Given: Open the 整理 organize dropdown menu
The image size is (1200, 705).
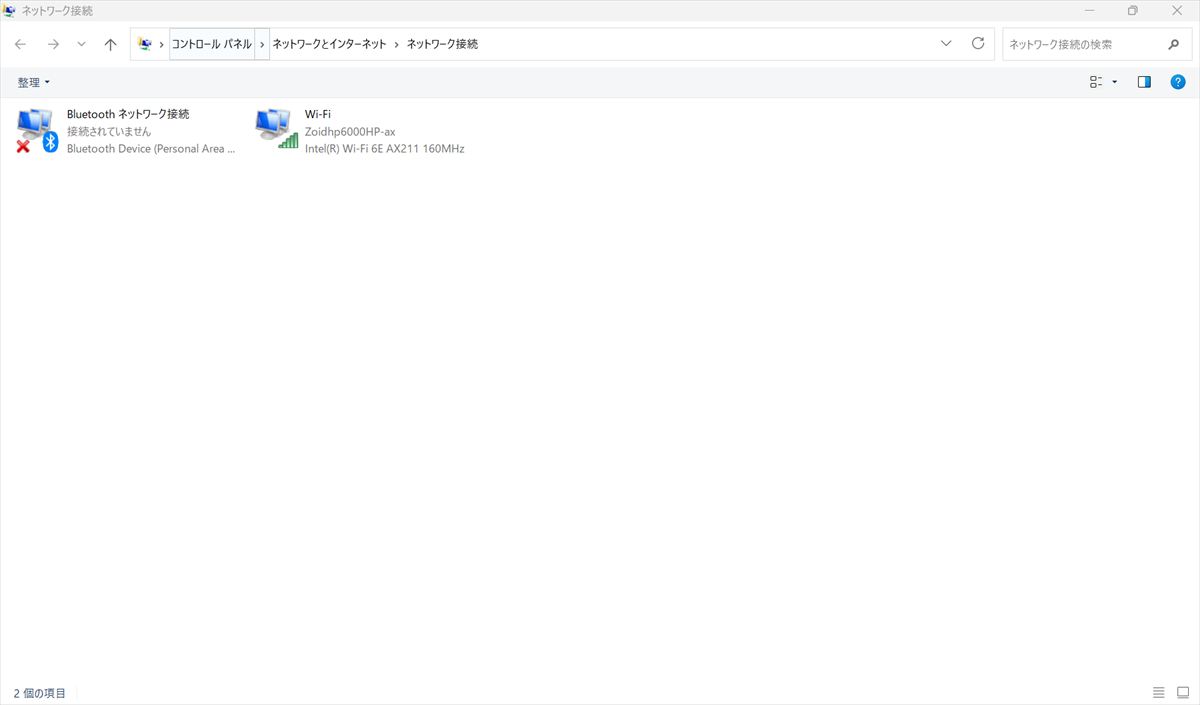Looking at the screenshot, I should point(33,82).
